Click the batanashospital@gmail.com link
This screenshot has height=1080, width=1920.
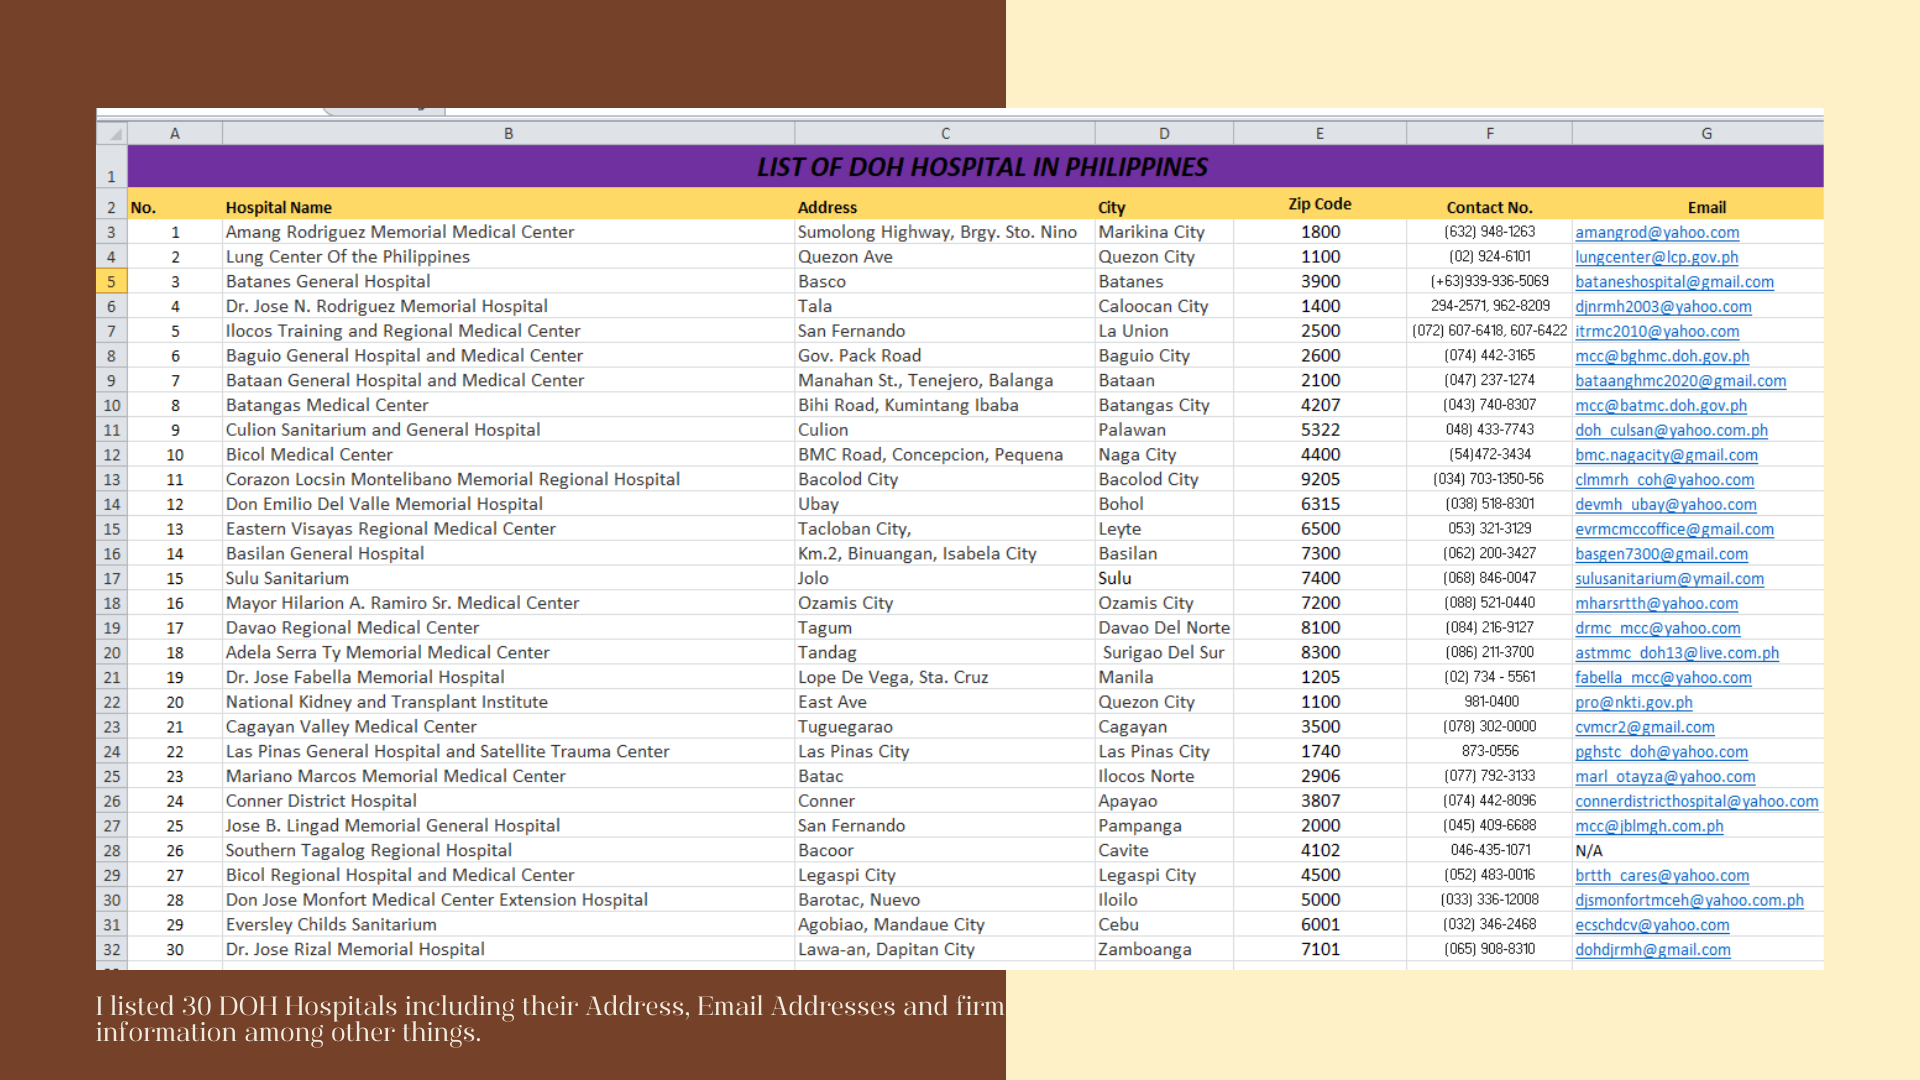pyautogui.click(x=1673, y=282)
